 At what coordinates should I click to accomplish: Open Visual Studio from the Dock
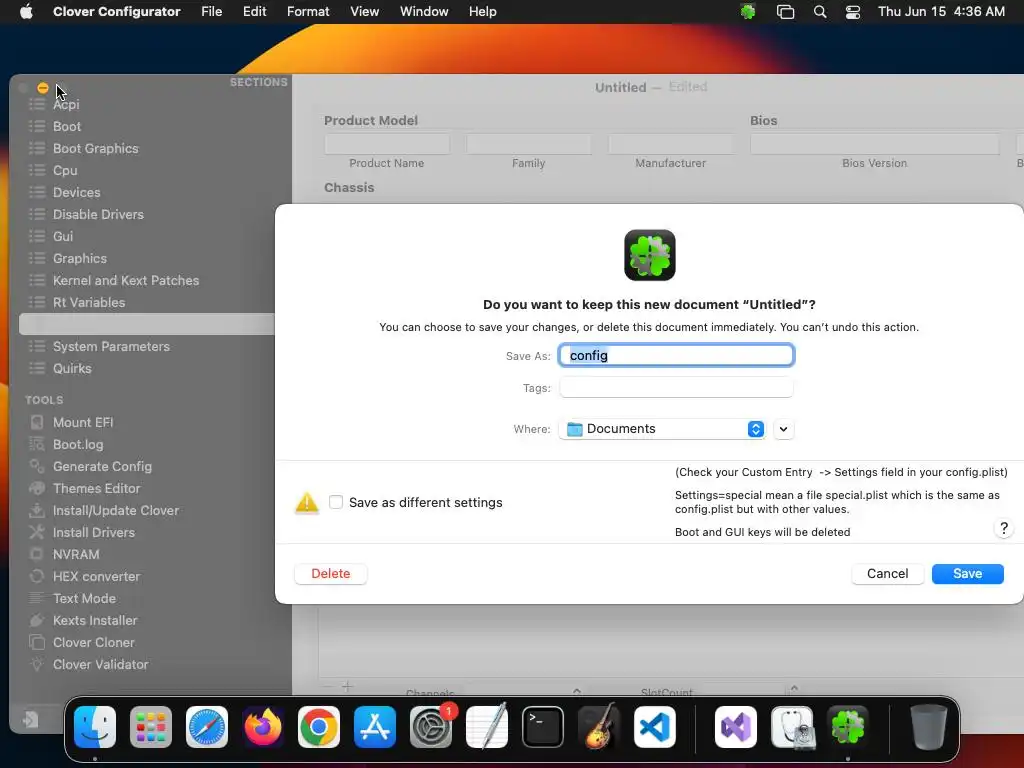tap(736, 727)
